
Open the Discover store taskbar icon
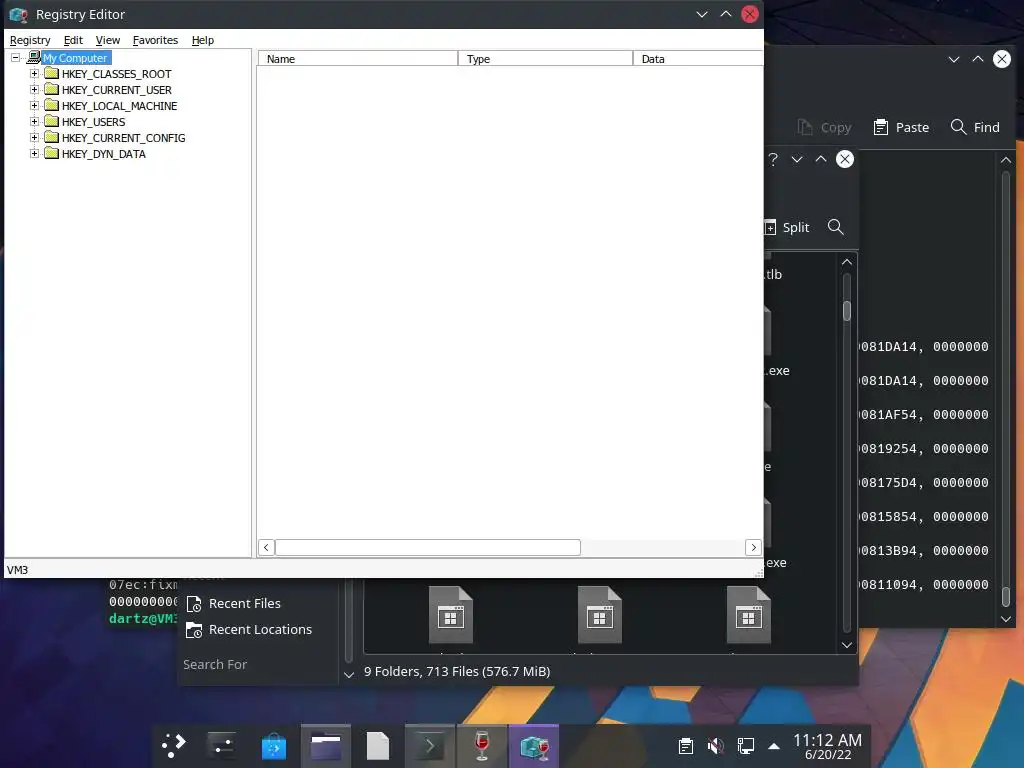[x=274, y=745]
